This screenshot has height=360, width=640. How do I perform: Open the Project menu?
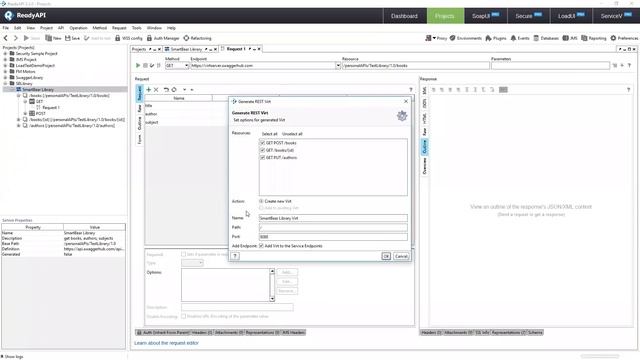[x=46, y=28]
